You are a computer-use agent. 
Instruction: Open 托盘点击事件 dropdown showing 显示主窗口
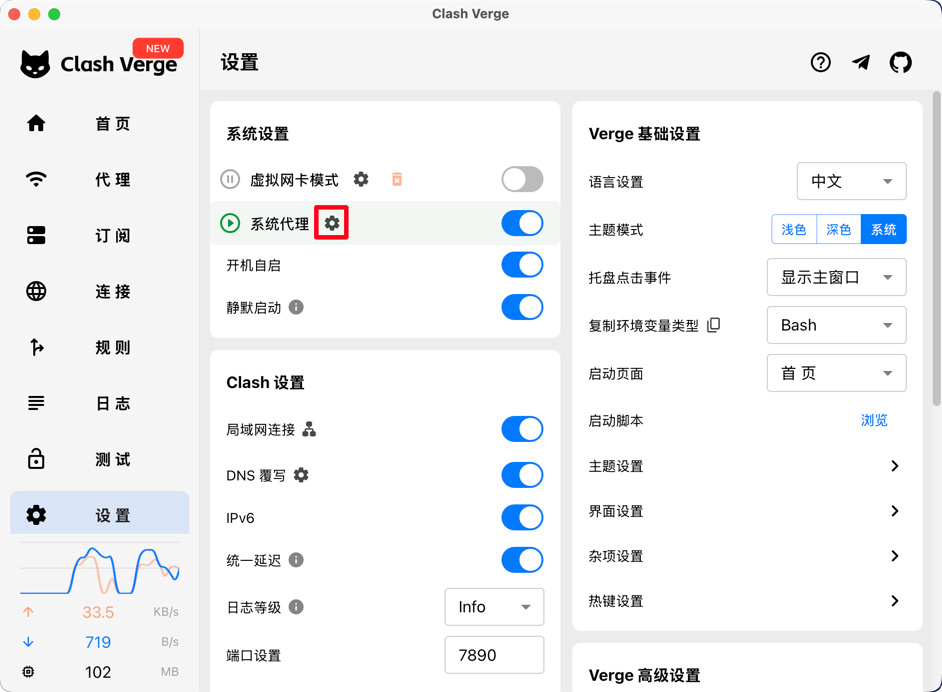click(x=836, y=277)
